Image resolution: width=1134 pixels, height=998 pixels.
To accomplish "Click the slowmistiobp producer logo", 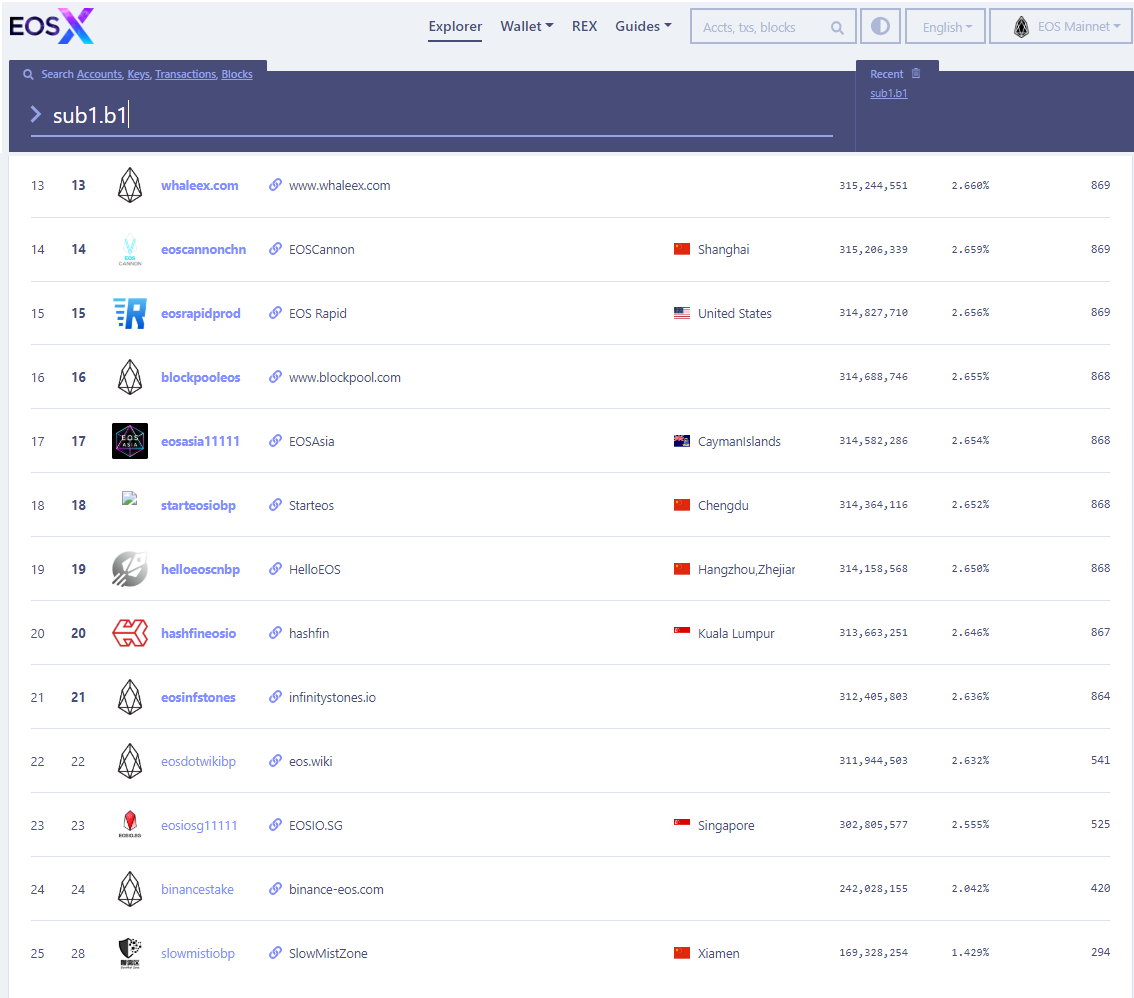I will coord(130,953).
